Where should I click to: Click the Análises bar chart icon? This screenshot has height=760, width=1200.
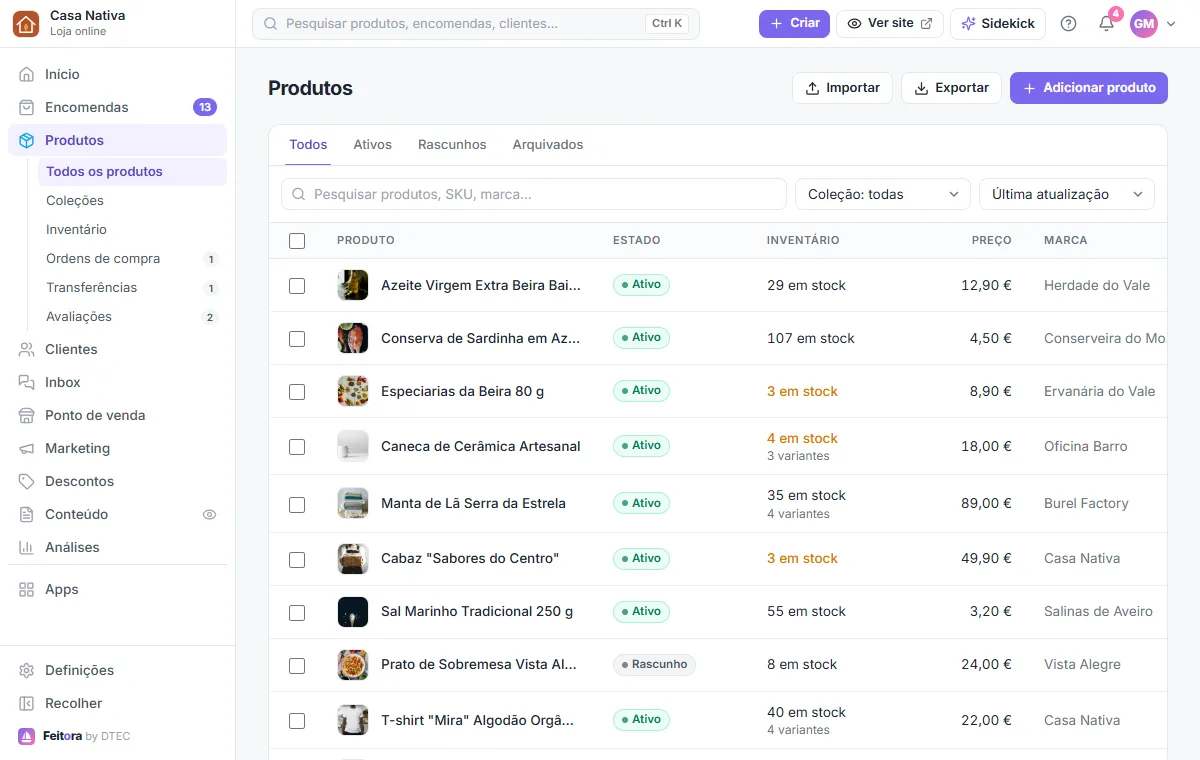pyautogui.click(x=27, y=547)
